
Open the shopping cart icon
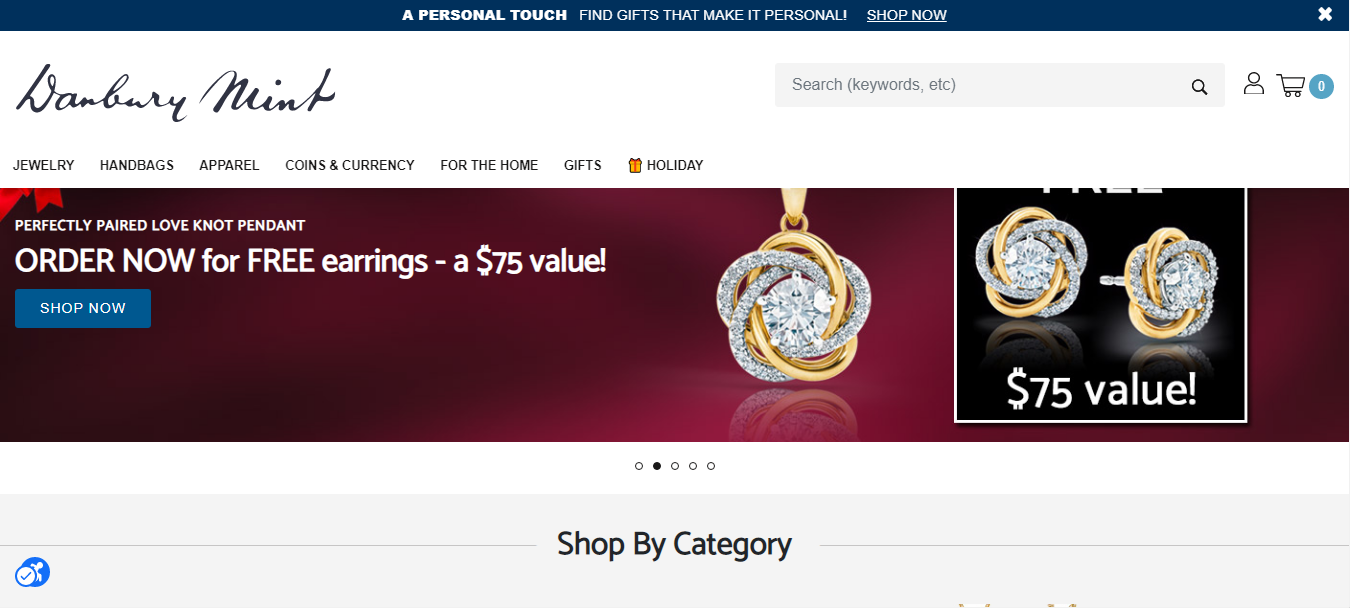1291,86
